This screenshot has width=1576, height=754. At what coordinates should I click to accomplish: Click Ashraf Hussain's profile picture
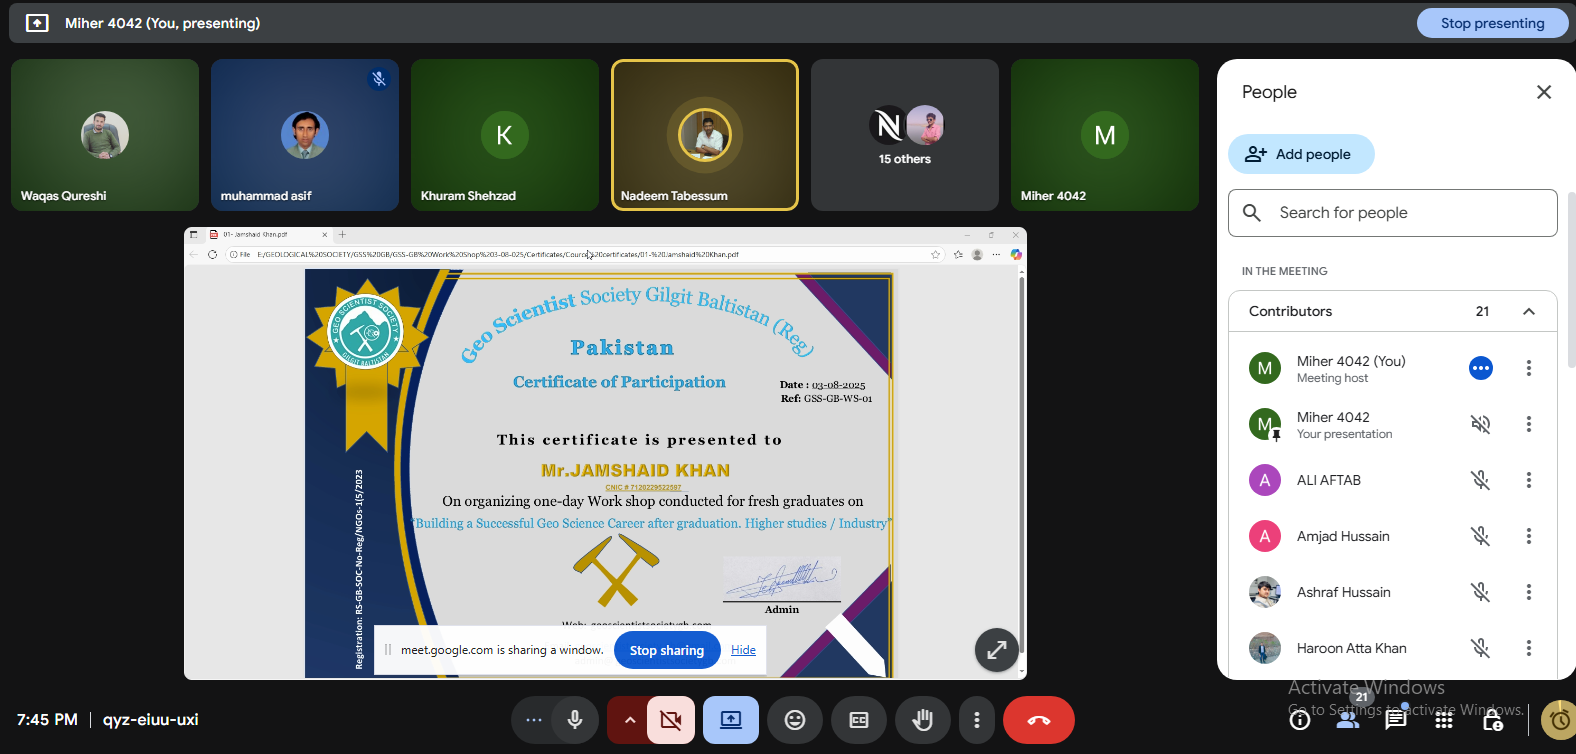pos(1265,592)
